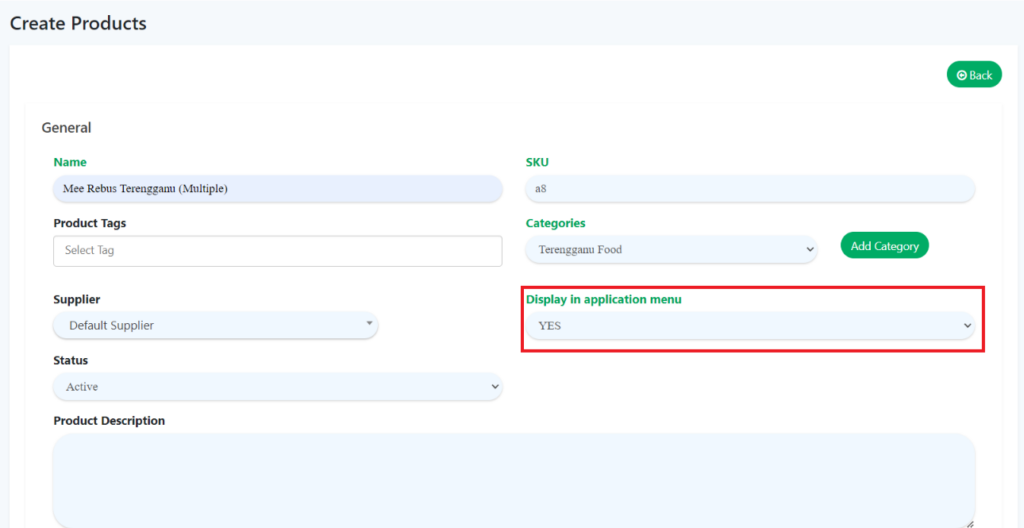The image size is (1024, 528).
Task: Click the Product Tags label
Action: pos(90,223)
